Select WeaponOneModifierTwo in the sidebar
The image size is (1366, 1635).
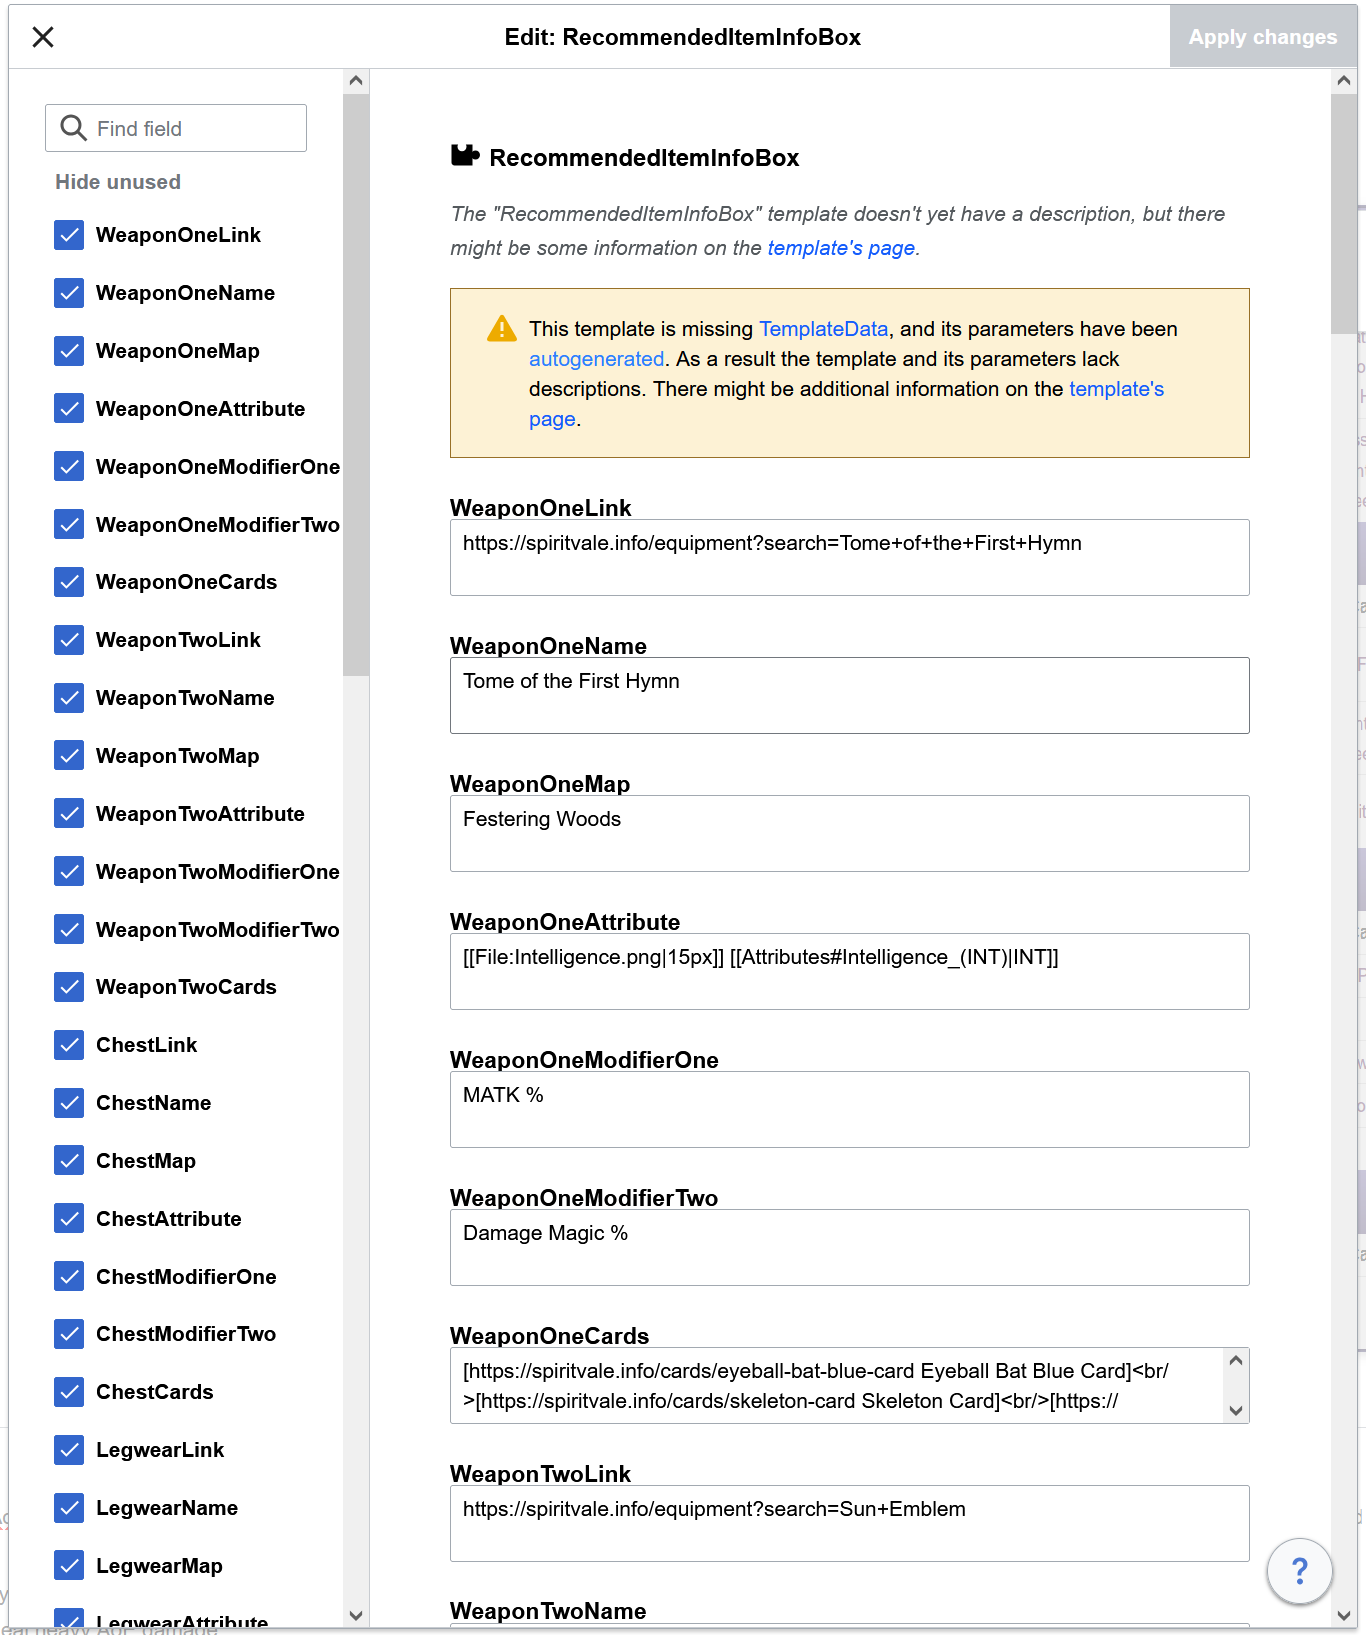218,525
